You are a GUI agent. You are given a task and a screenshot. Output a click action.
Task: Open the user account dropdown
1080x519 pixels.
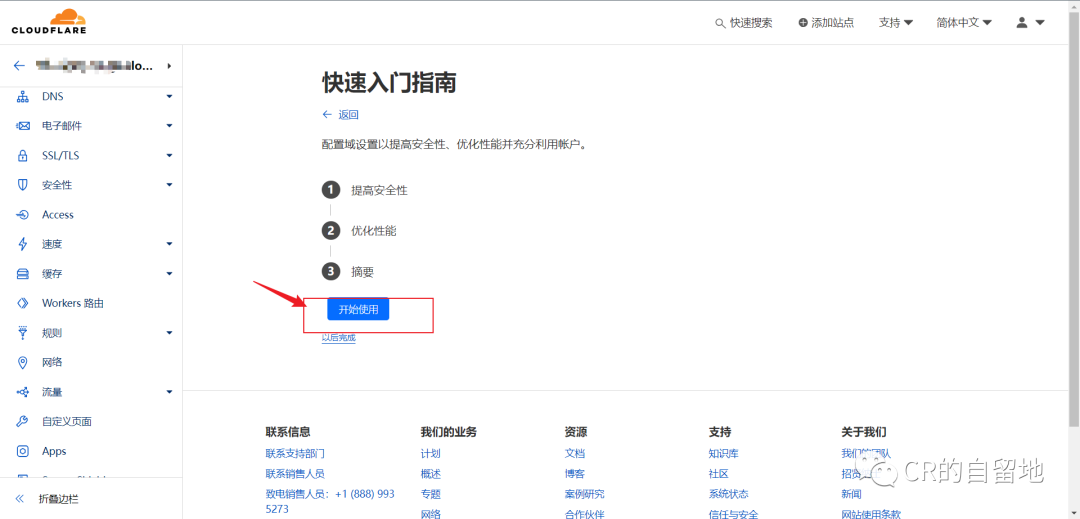tap(1030, 22)
